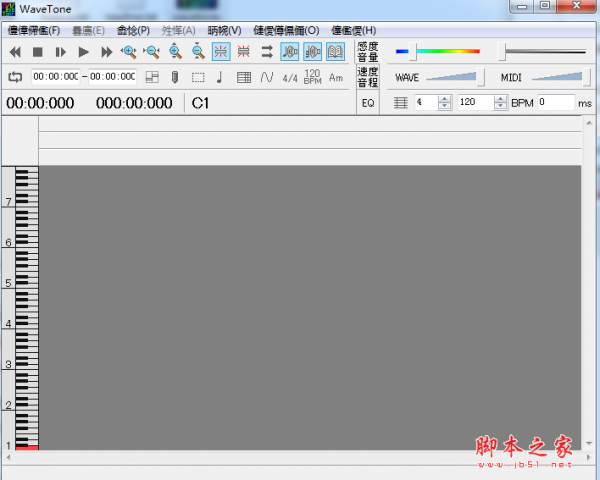This screenshot has height=480, width=600.
Task: Click the vertical scrollbar down arrow
Action: click(x=589, y=443)
